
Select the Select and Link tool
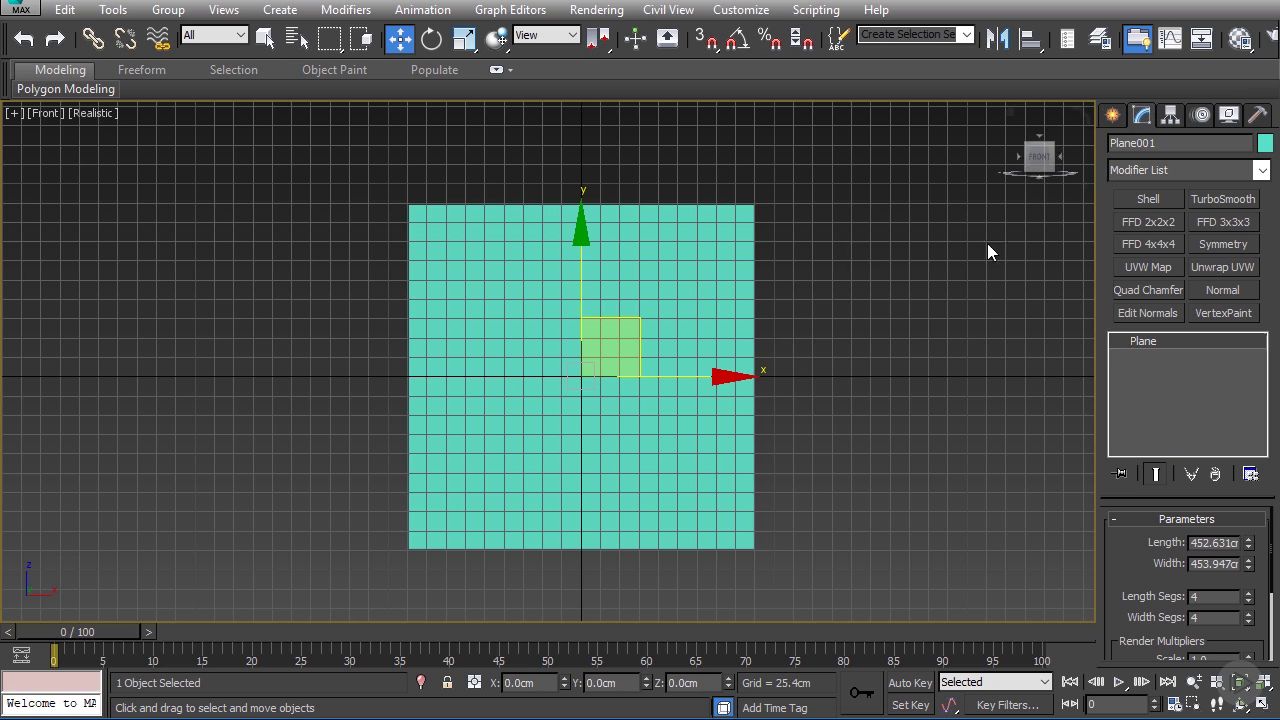click(x=93, y=39)
